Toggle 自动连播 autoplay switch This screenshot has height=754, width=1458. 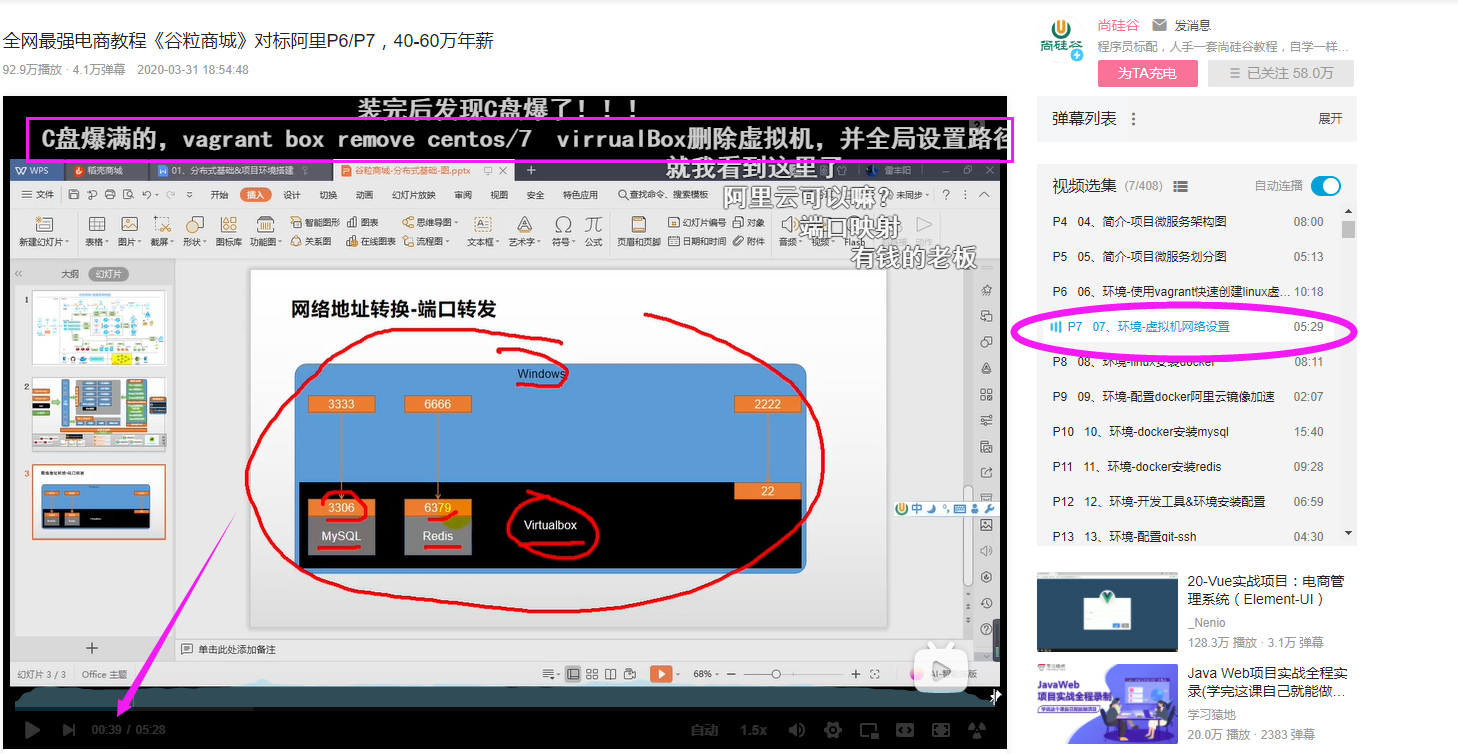tap(1325, 186)
